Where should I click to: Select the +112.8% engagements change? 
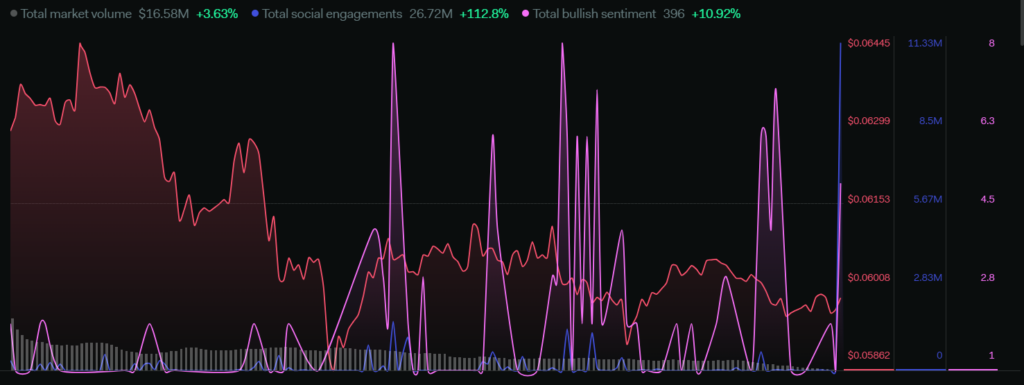coord(484,13)
